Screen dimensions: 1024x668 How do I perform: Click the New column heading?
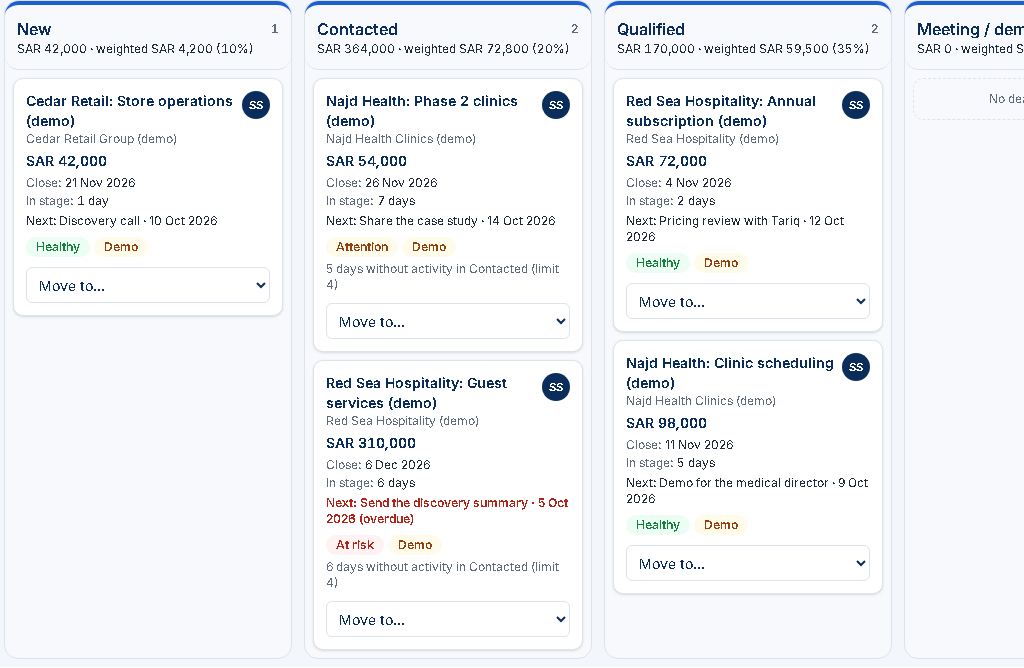pyautogui.click(x=34, y=29)
